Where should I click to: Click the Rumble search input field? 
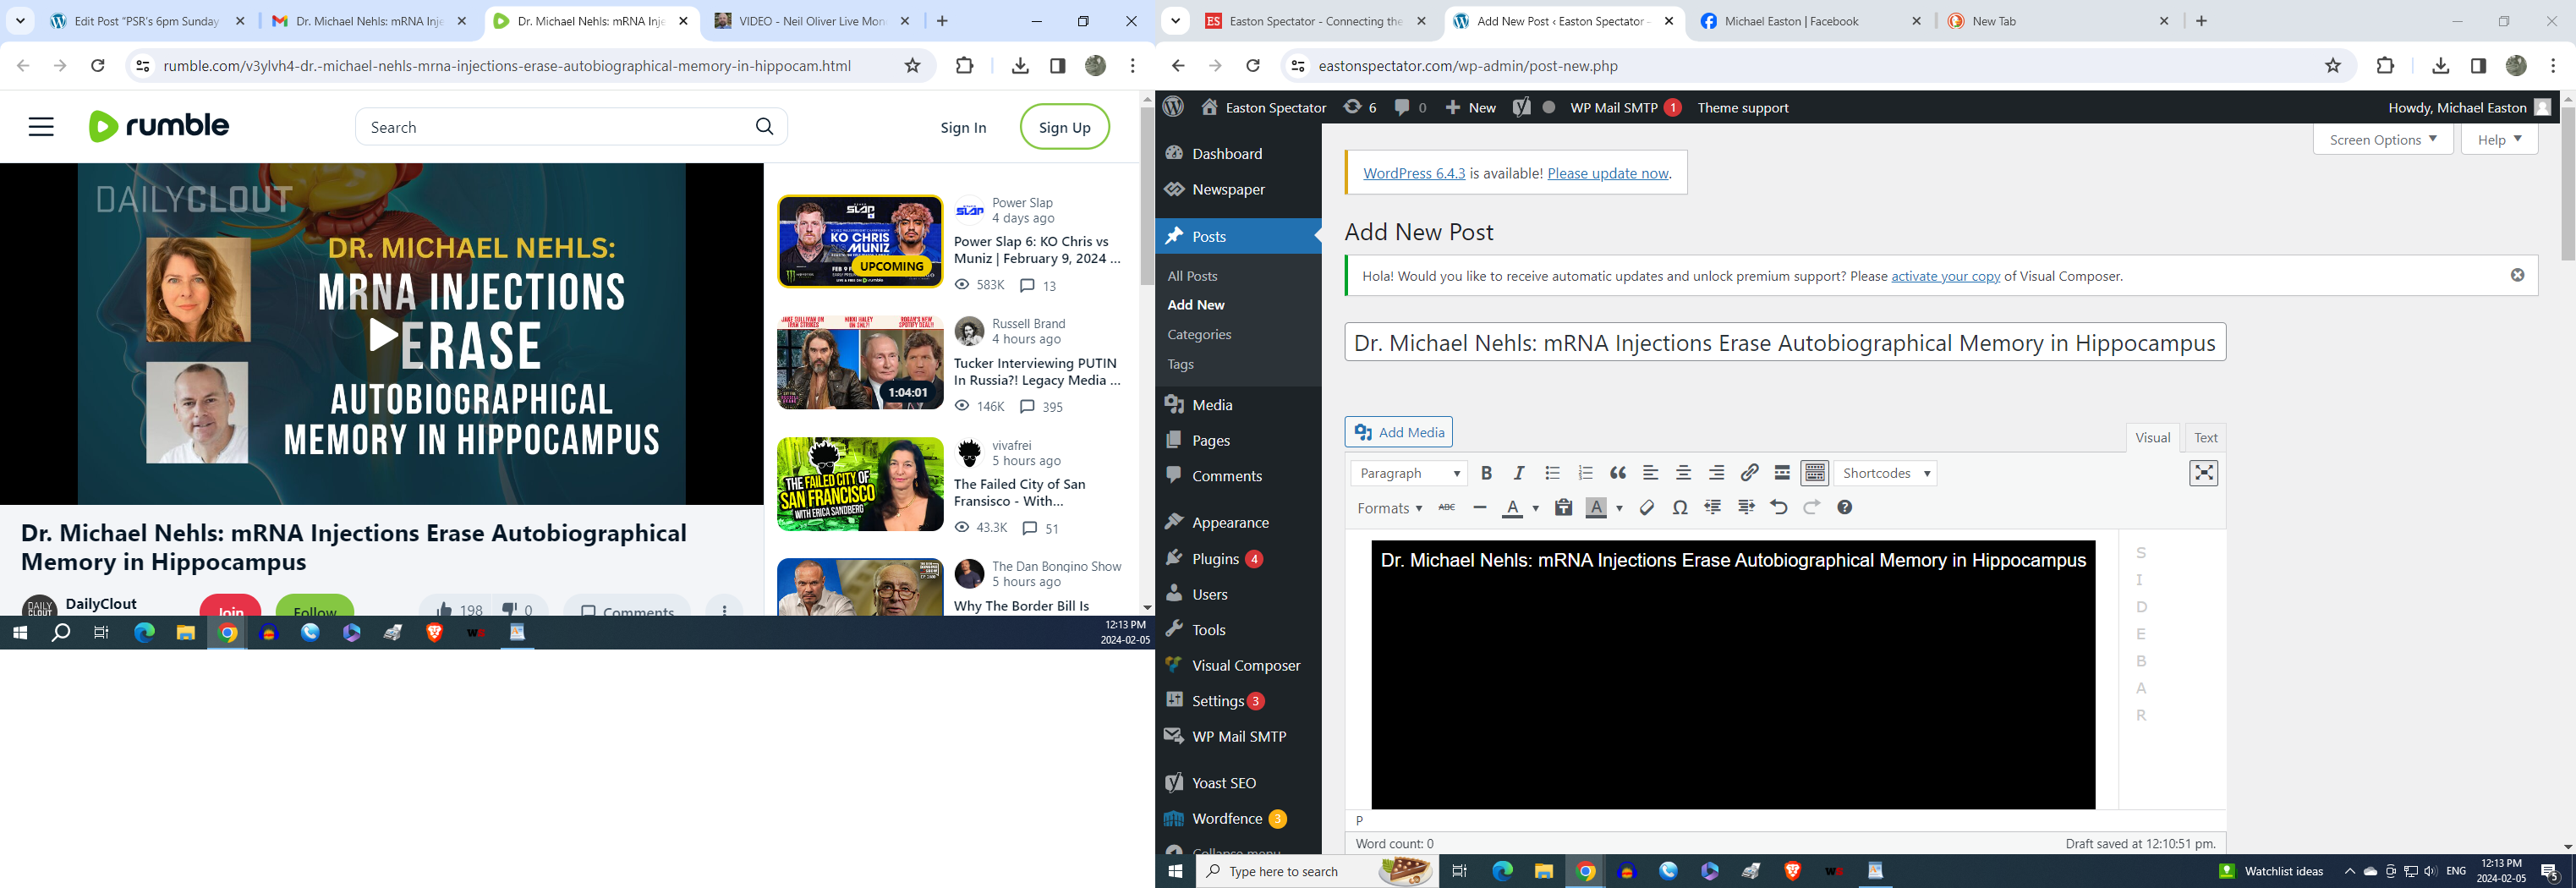click(555, 127)
